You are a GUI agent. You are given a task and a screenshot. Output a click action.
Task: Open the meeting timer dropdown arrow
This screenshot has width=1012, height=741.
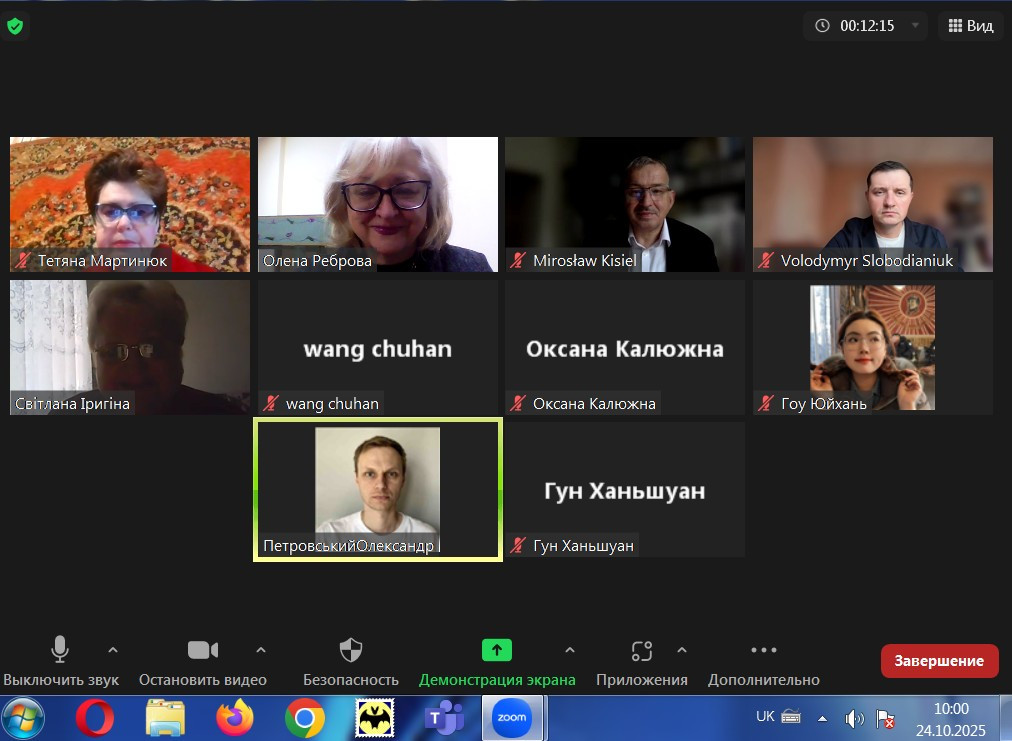915,26
